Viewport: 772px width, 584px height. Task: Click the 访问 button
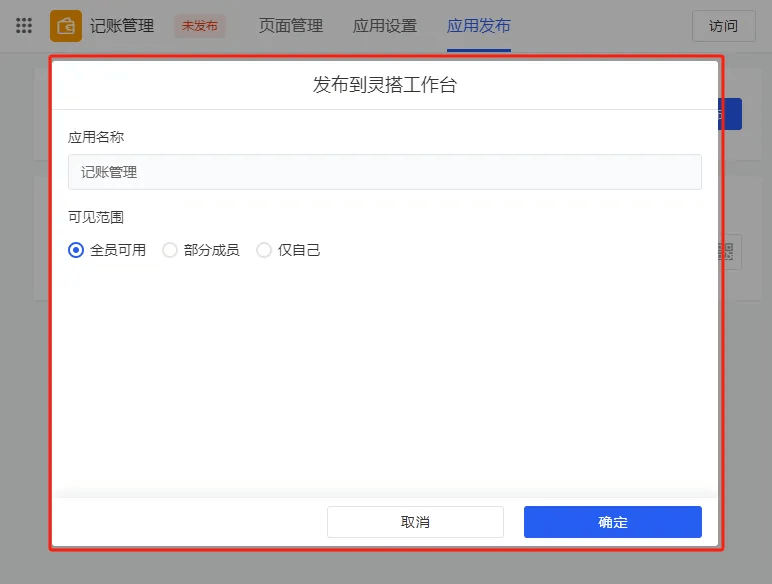723,26
